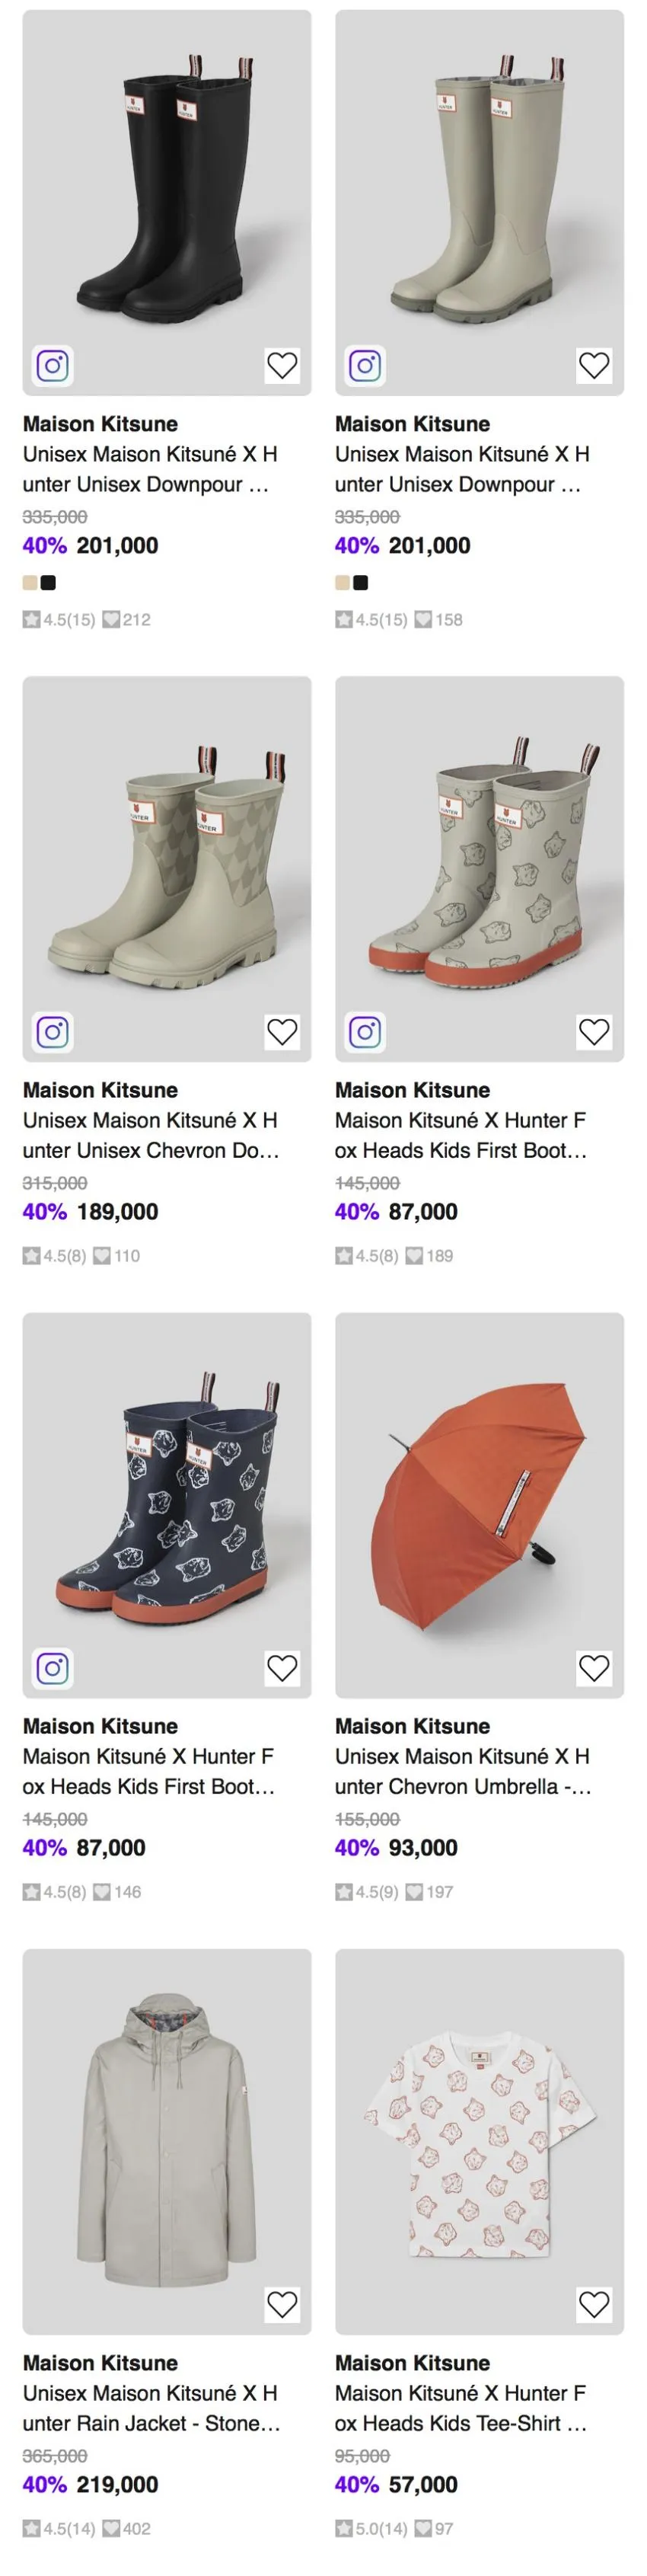Like the black Downpour boots with heart
This screenshot has height=2576, width=647.
[x=282, y=365]
